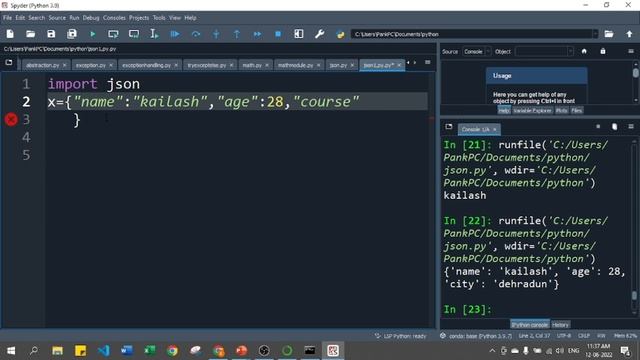Screen dimensions: 640x360
Task: Open the Help pane options menu
Action: click(x=631, y=51)
